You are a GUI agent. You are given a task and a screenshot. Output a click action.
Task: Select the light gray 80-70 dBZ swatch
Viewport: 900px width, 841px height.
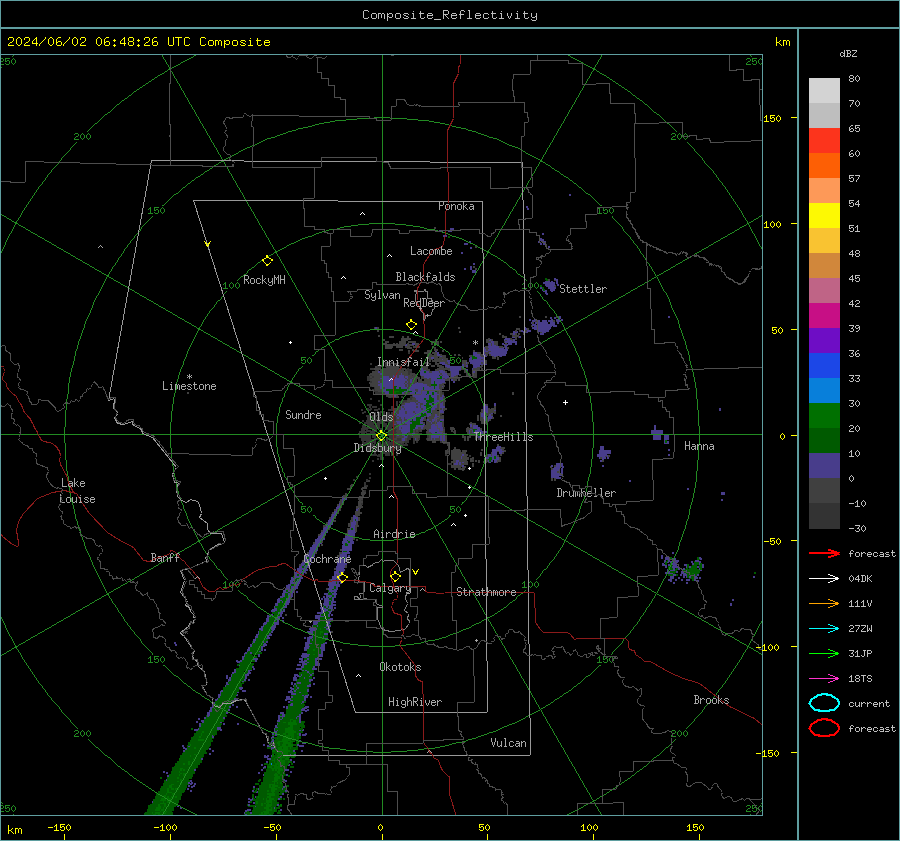point(824,90)
